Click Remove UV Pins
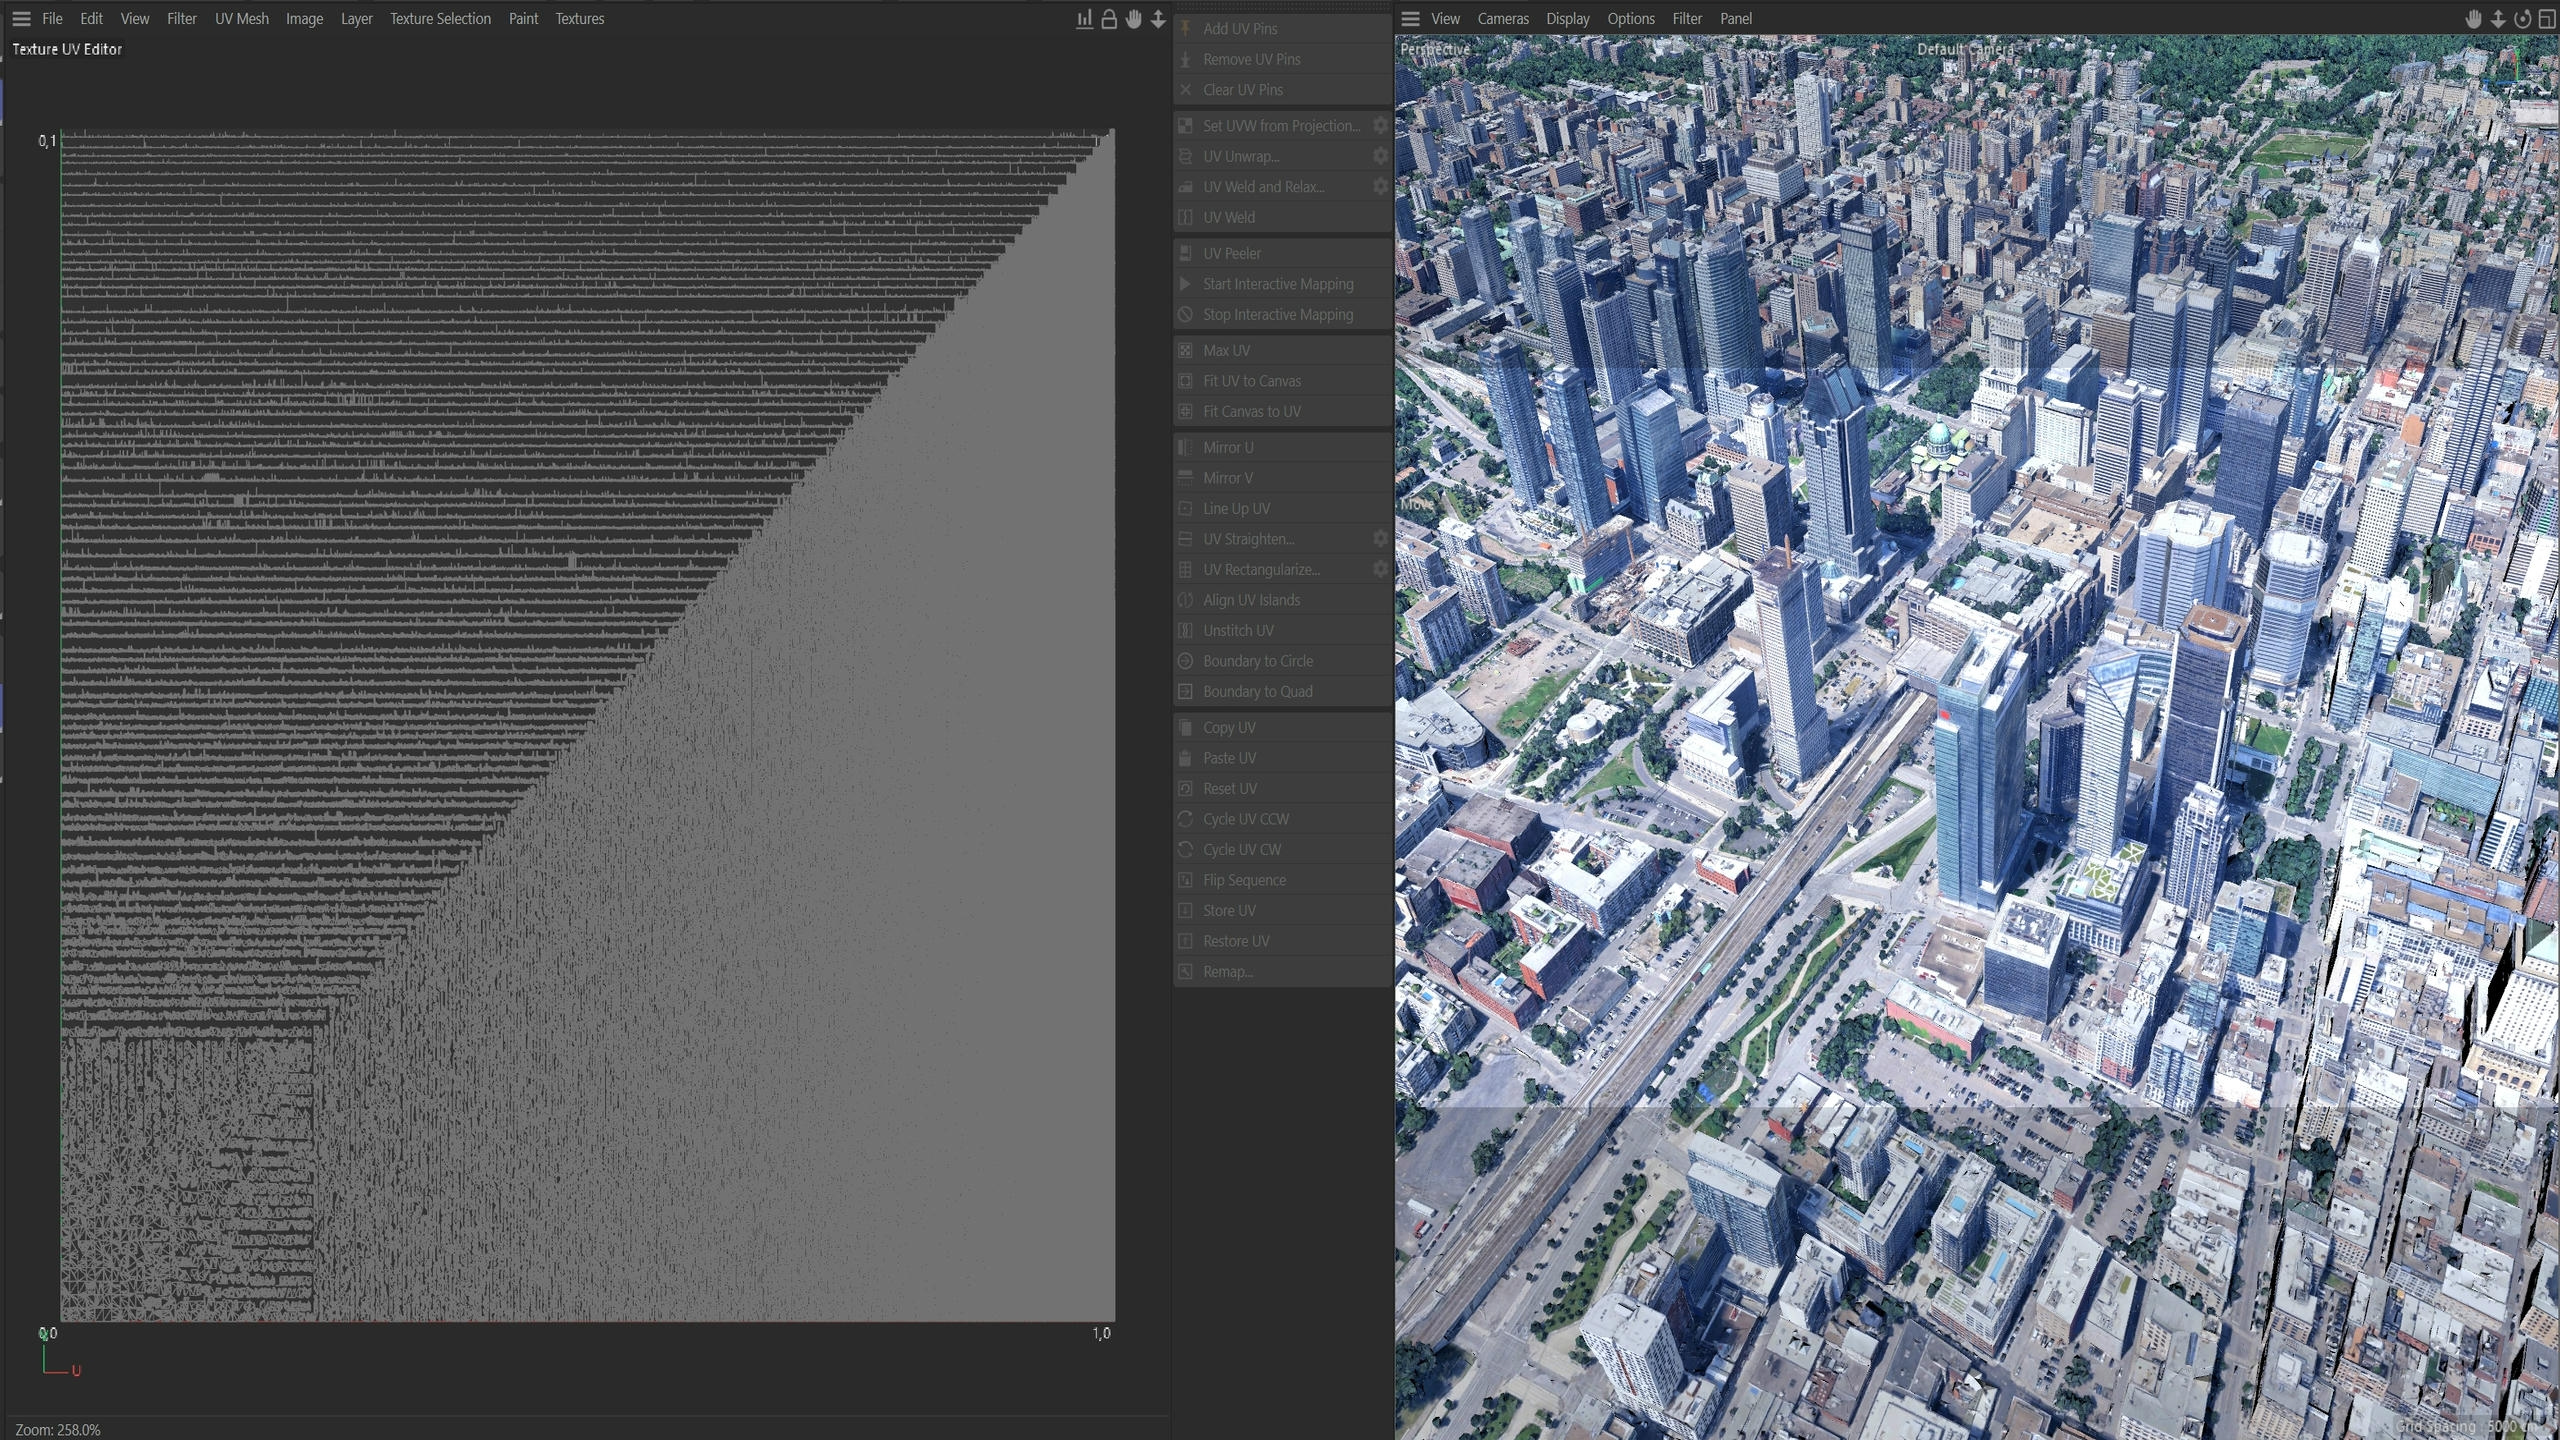The width and height of the screenshot is (2560, 1440). coord(1282,59)
